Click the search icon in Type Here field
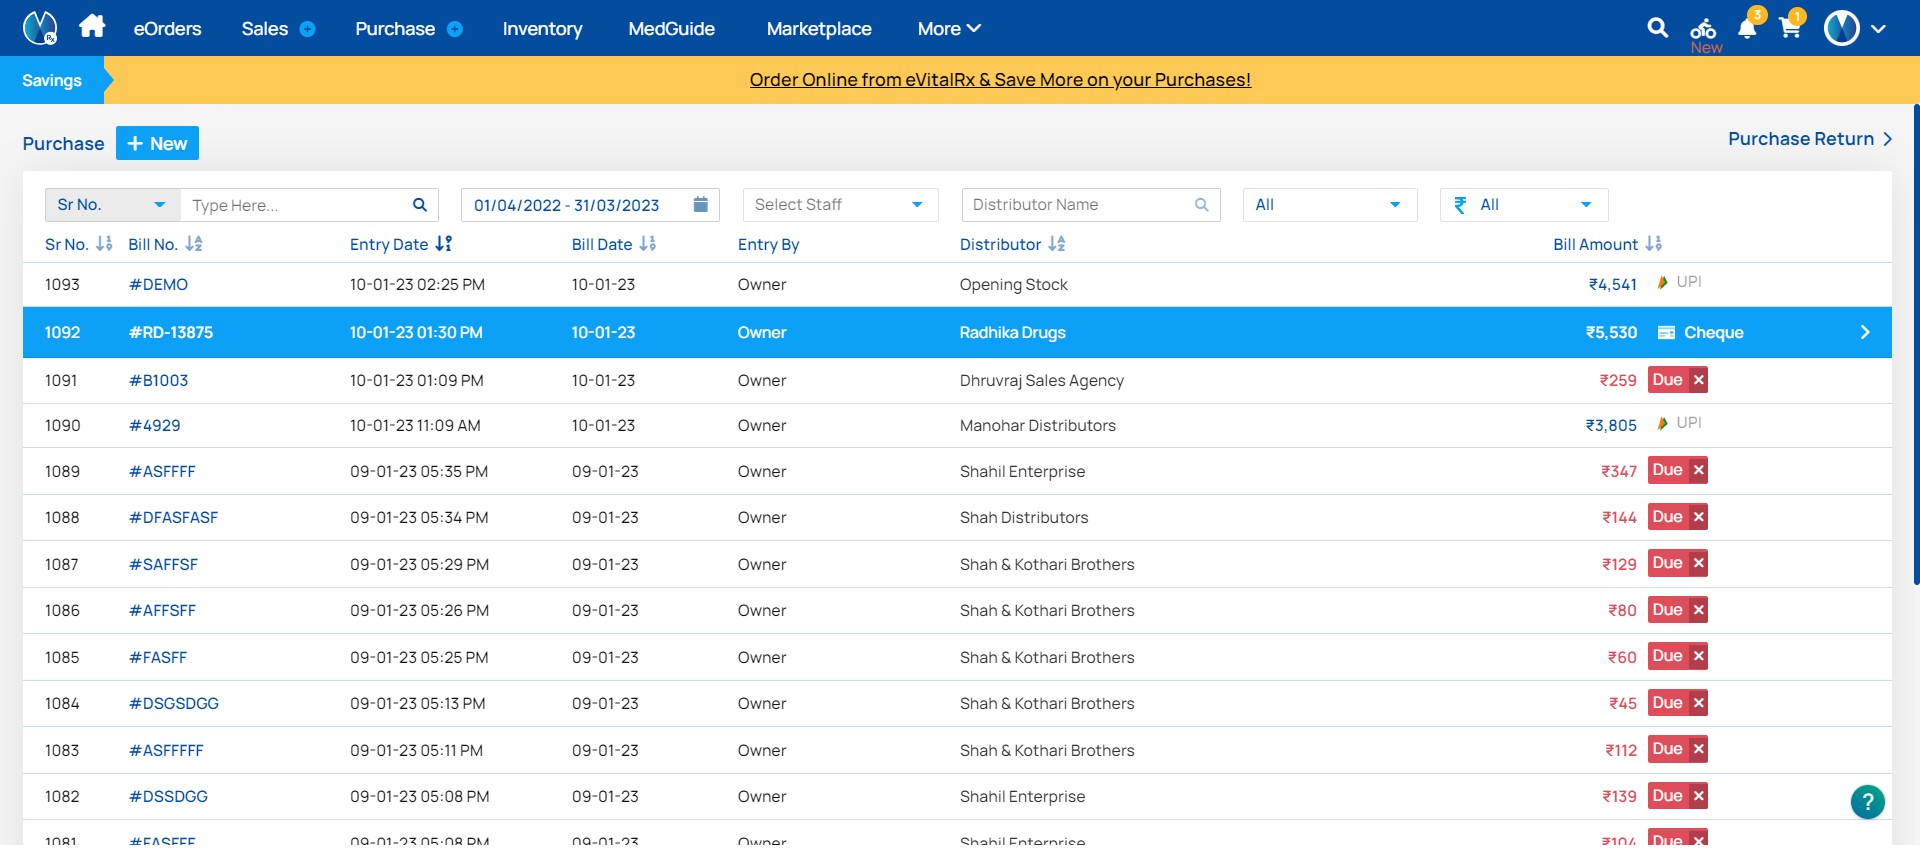Viewport: 1920px width, 854px height. click(x=420, y=205)
